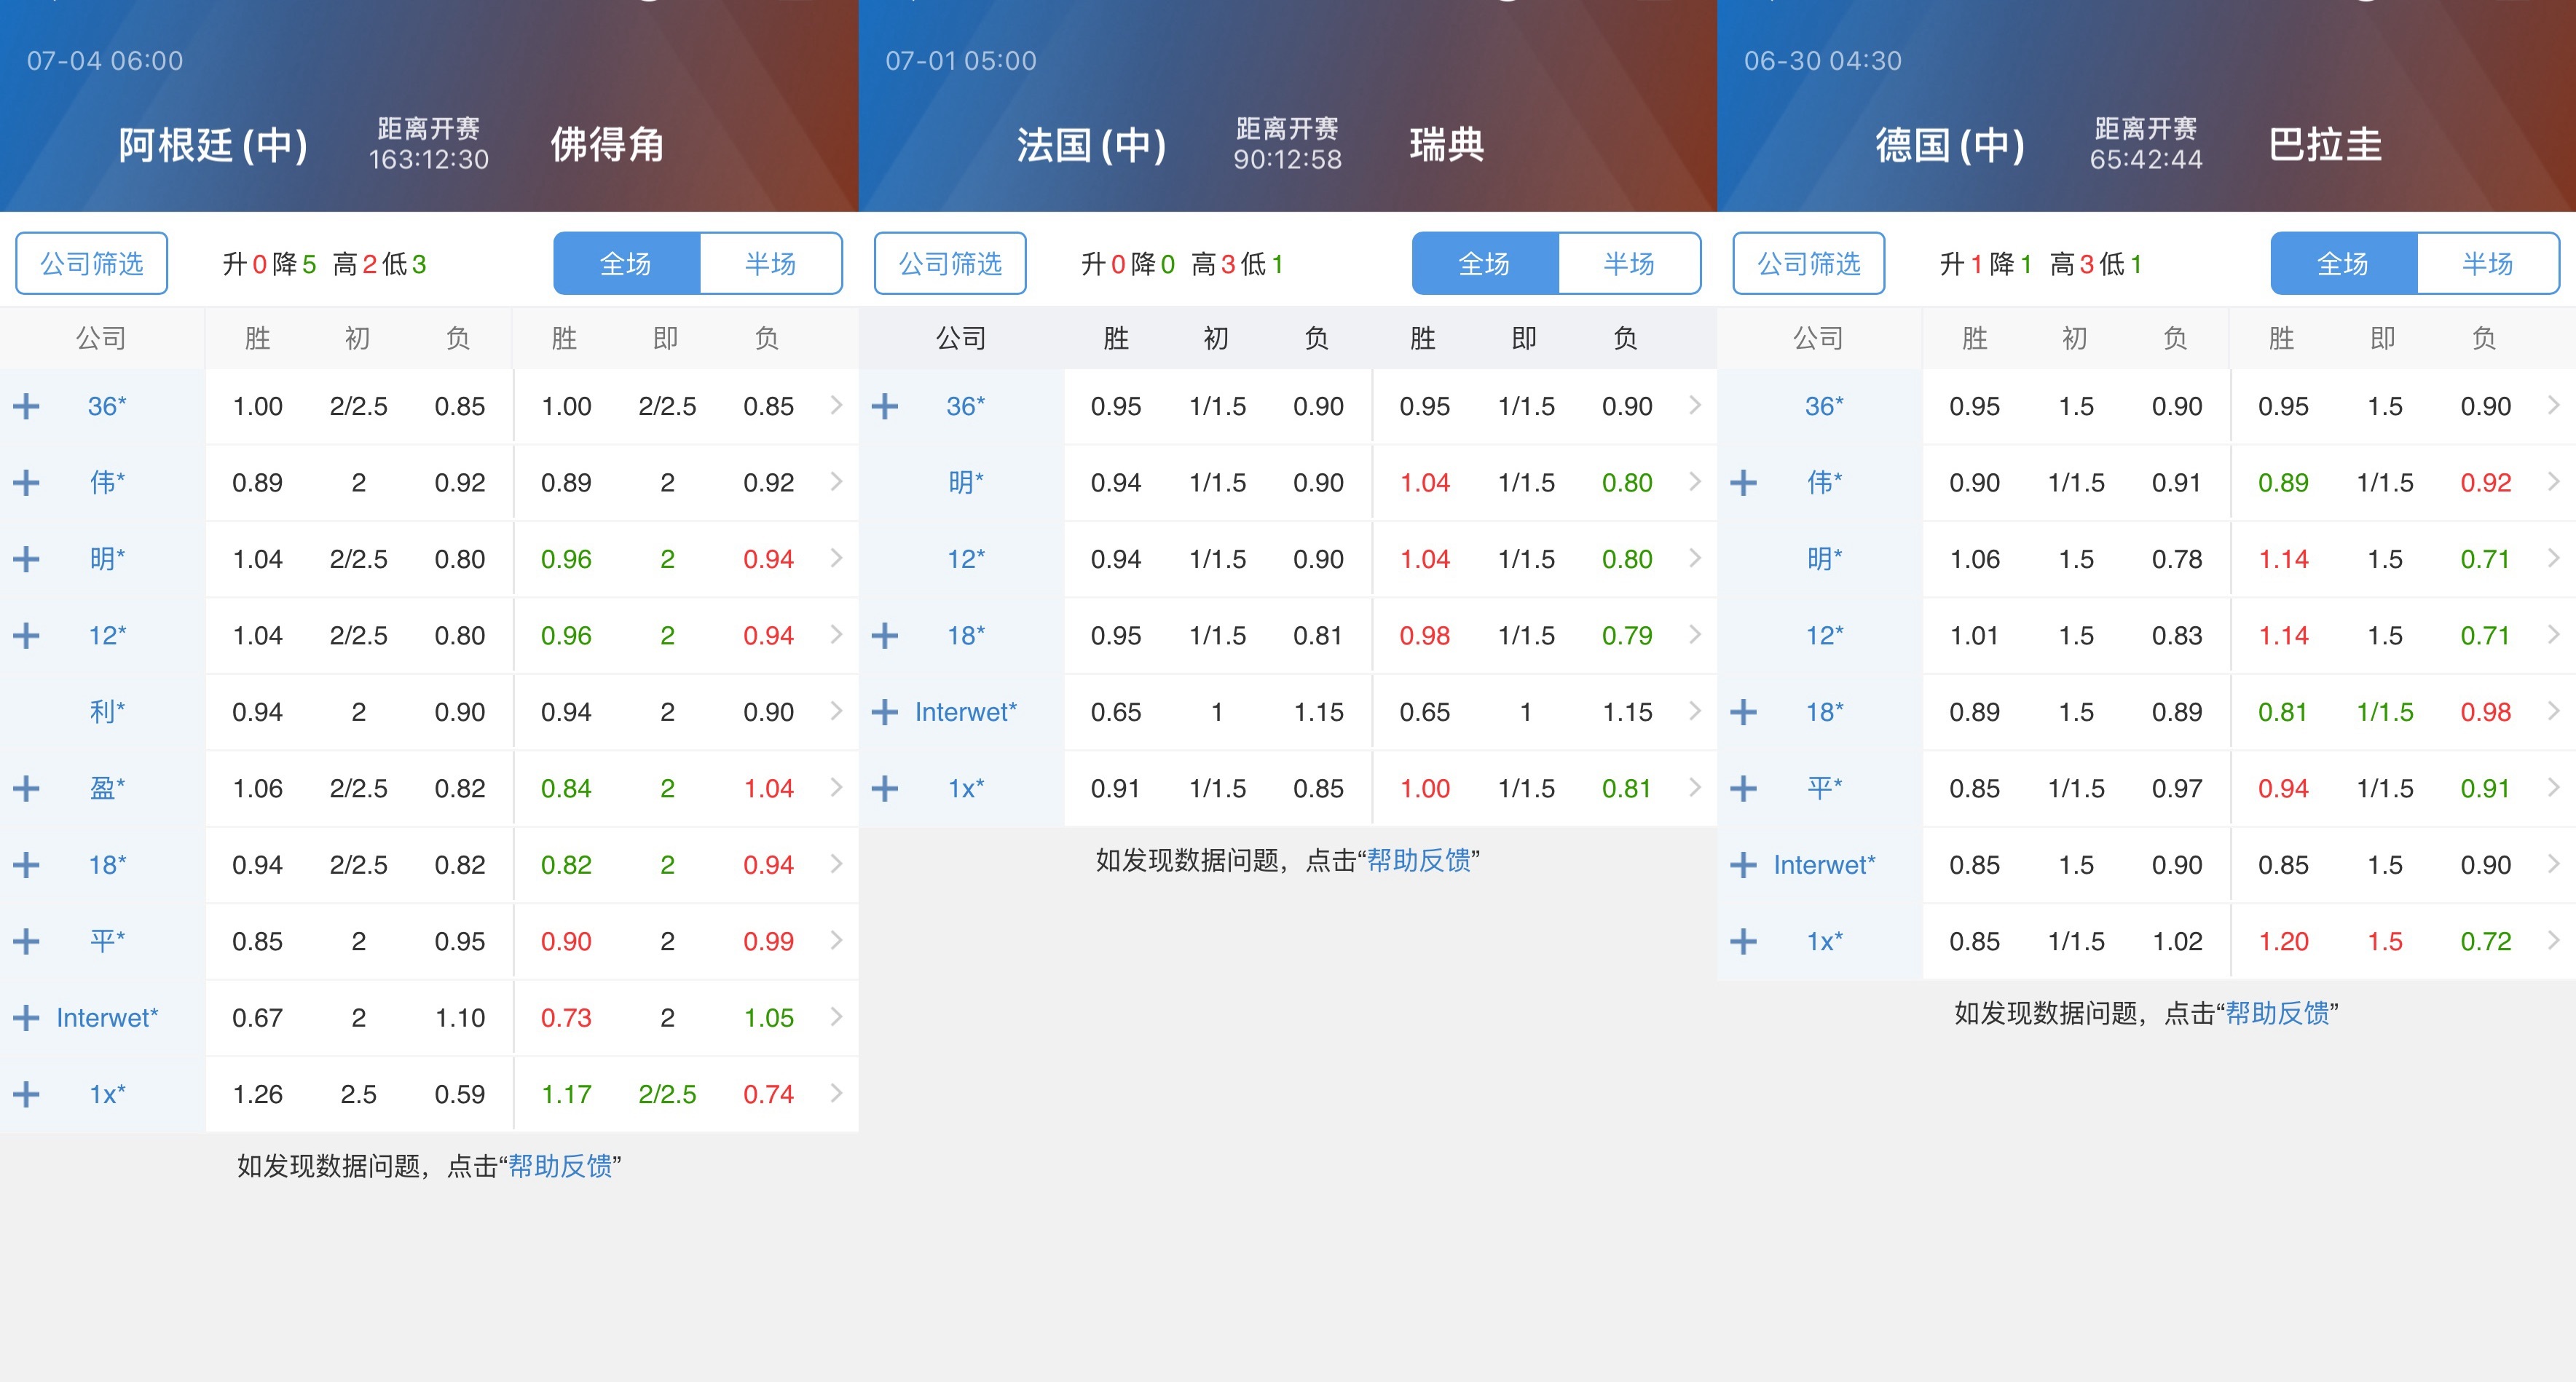Screen dimensions: 2576x1382
Task: Click countdown 65:42:44 in Germany header
Action: coord(2146,160)
